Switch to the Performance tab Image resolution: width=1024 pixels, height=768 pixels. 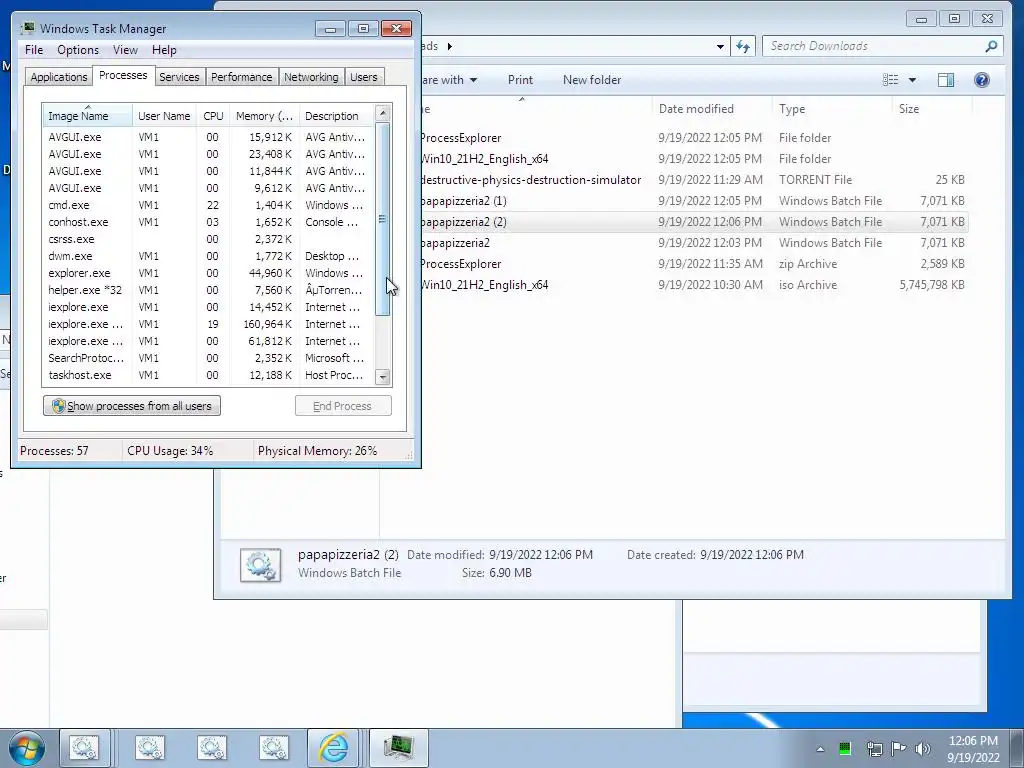click(242, 77)
